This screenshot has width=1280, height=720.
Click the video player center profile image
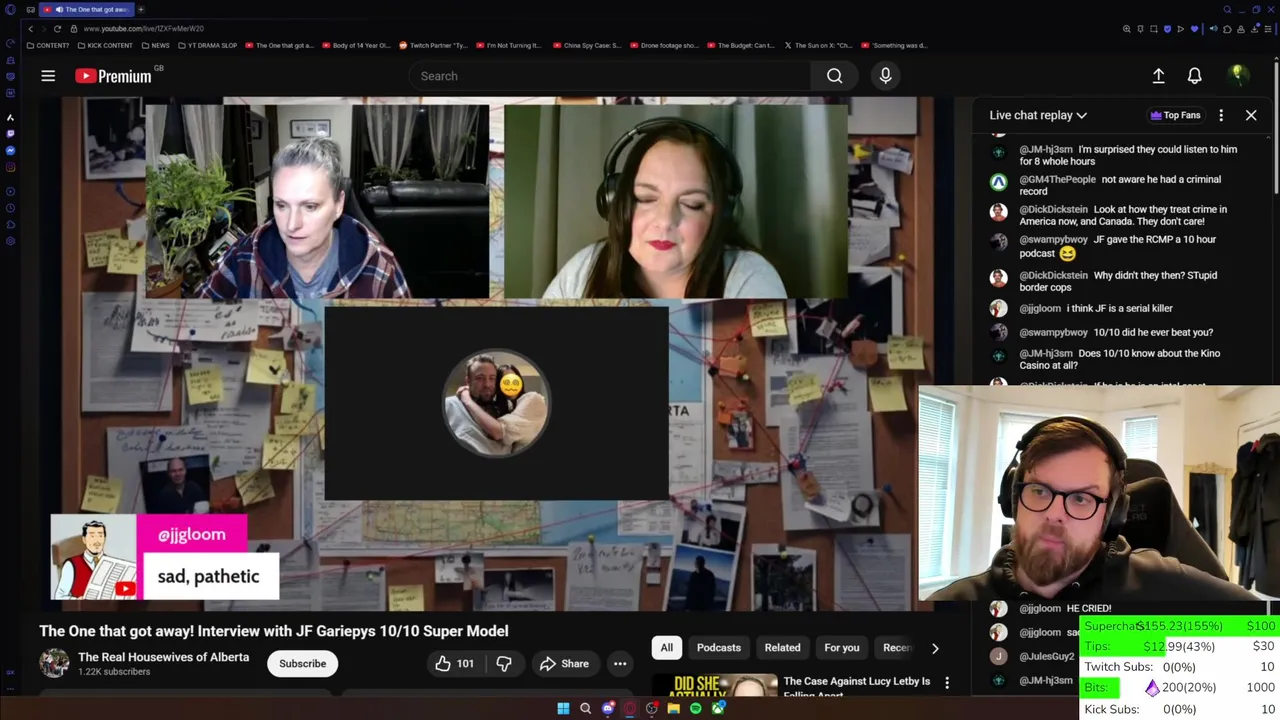(496, 402)
